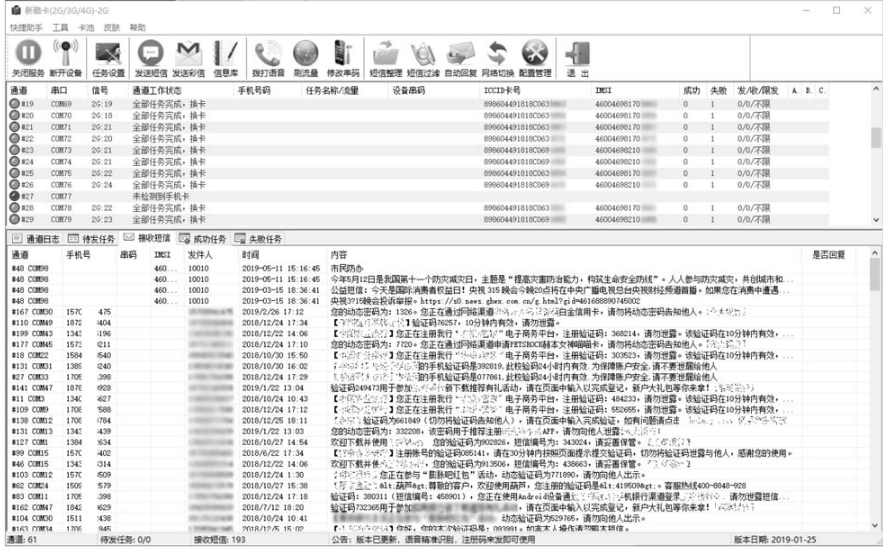This screenshot has height=550, width=883.
Task: Open the 工具 menu
Action: [x=60, y=27]
